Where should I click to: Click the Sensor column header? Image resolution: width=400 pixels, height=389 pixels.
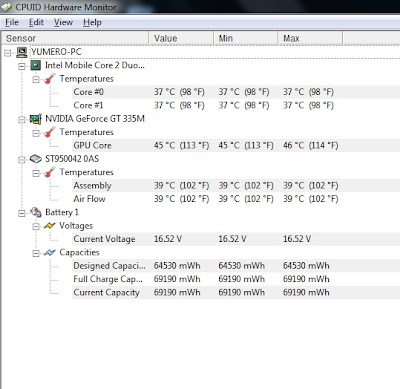click(x=75, y=38)
